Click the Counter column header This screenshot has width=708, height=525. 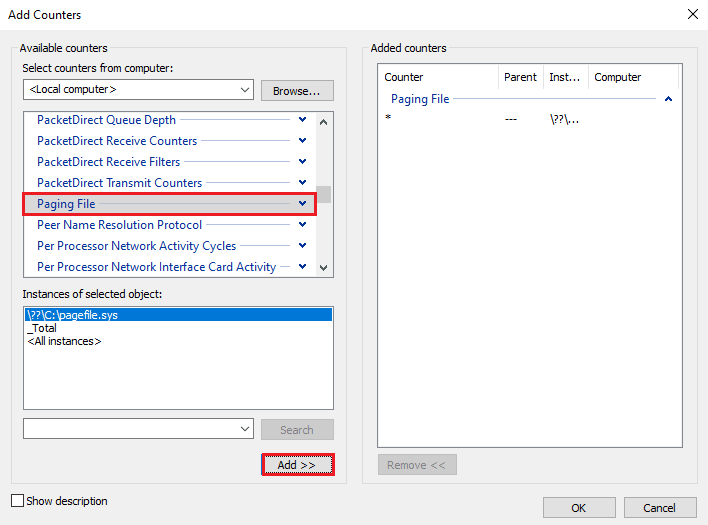pyautogui.click(x=438, y=77)
